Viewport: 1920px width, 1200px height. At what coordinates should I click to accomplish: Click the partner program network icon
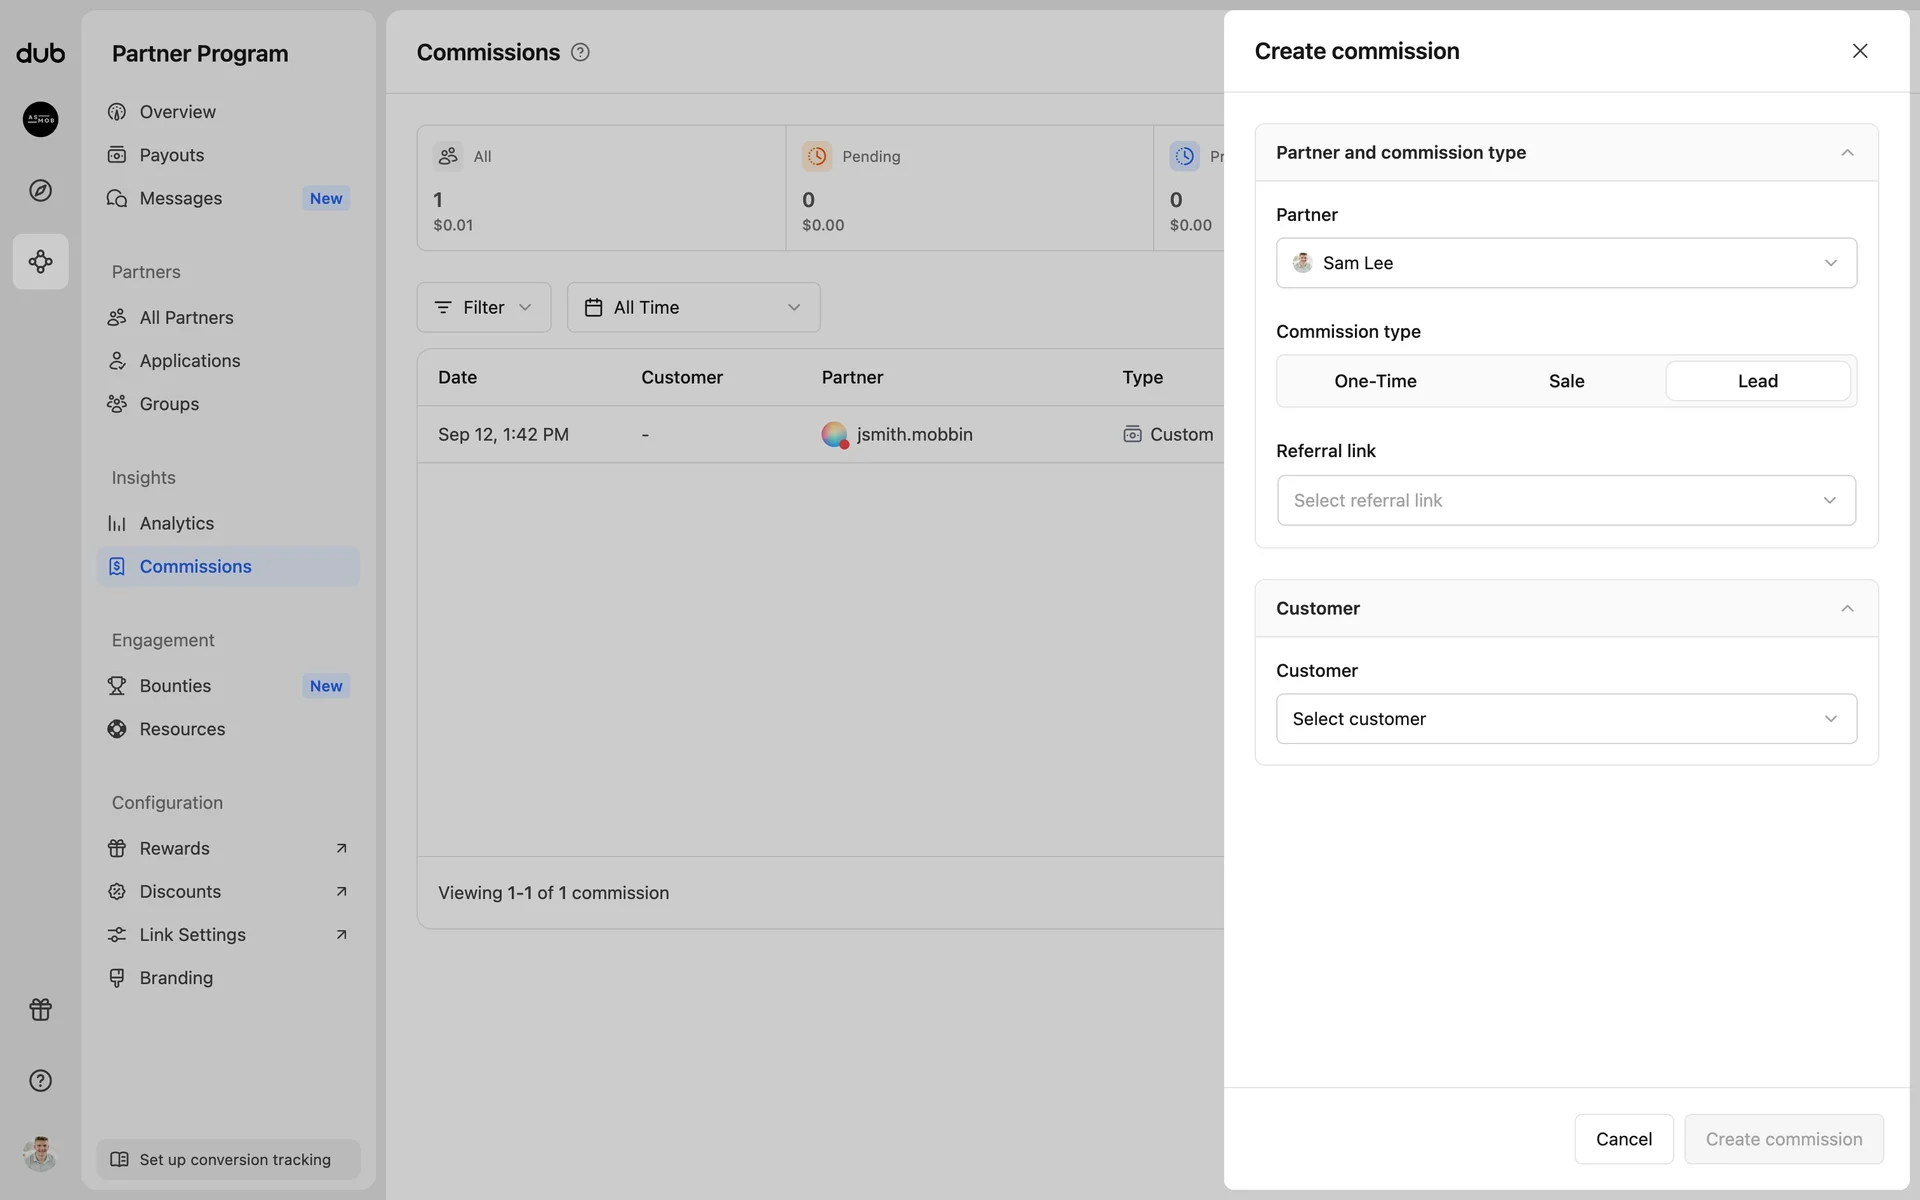[40, 262]
